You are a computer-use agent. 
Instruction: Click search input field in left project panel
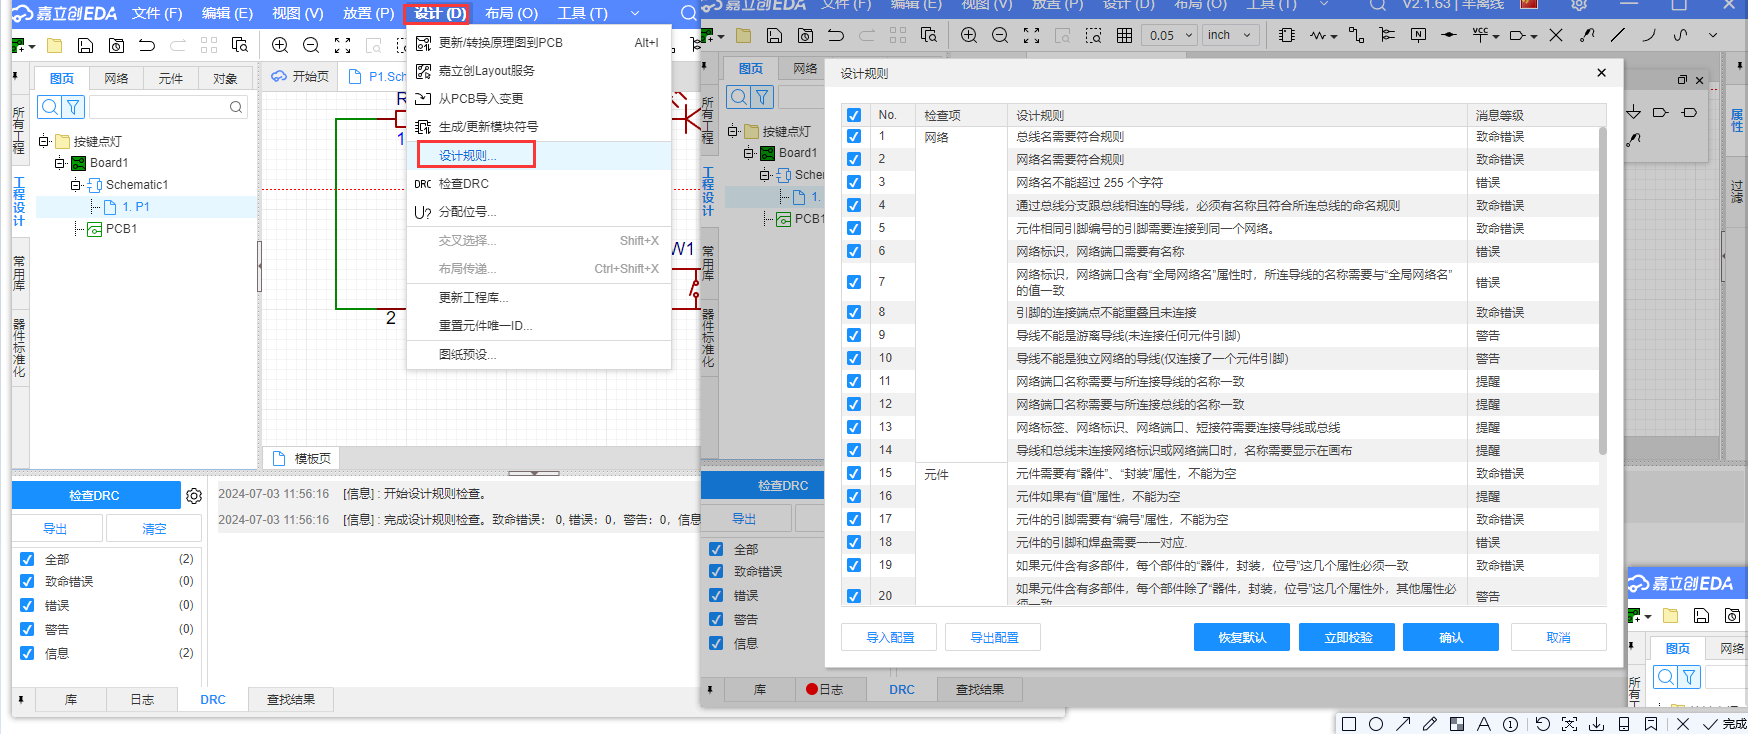tap(166, 107)
